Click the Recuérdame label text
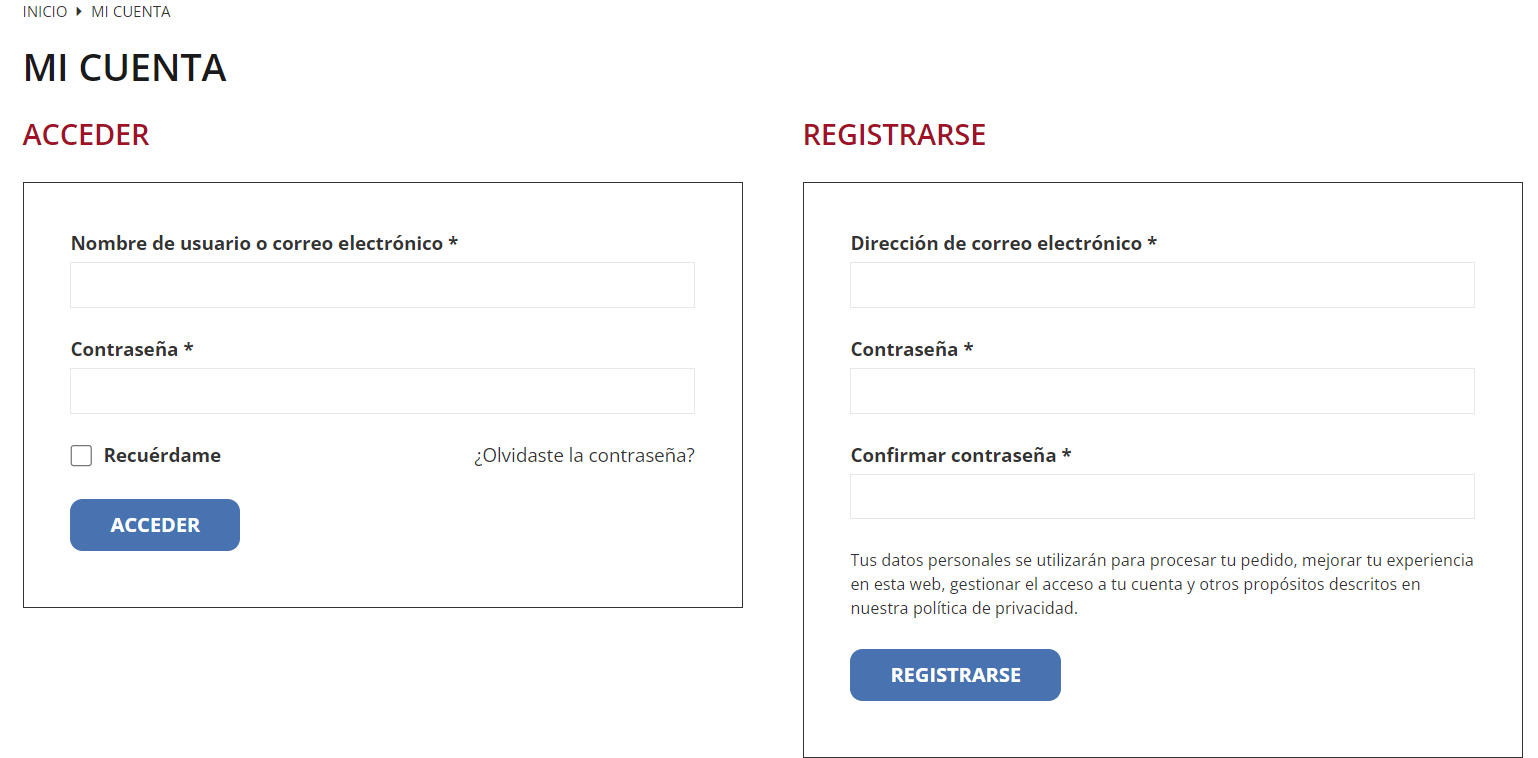The image size is (1538, 758). 162,456
